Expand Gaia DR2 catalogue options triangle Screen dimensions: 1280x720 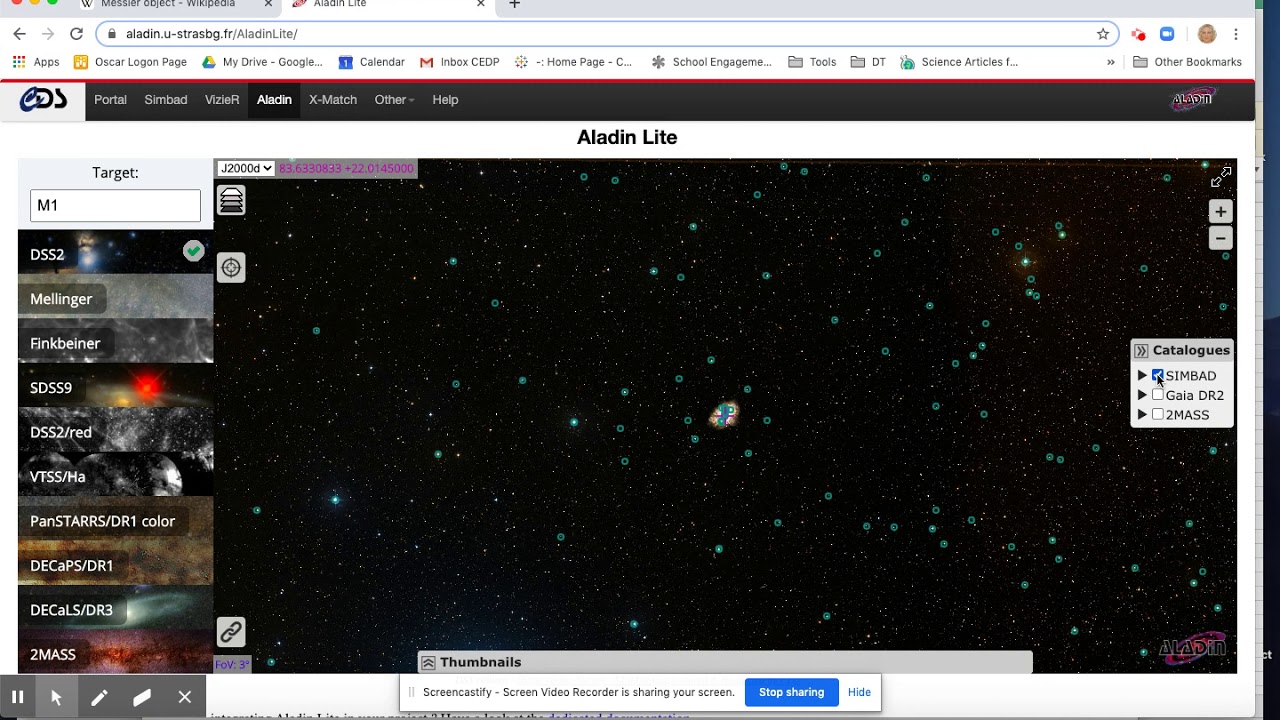coord(1142,395)
